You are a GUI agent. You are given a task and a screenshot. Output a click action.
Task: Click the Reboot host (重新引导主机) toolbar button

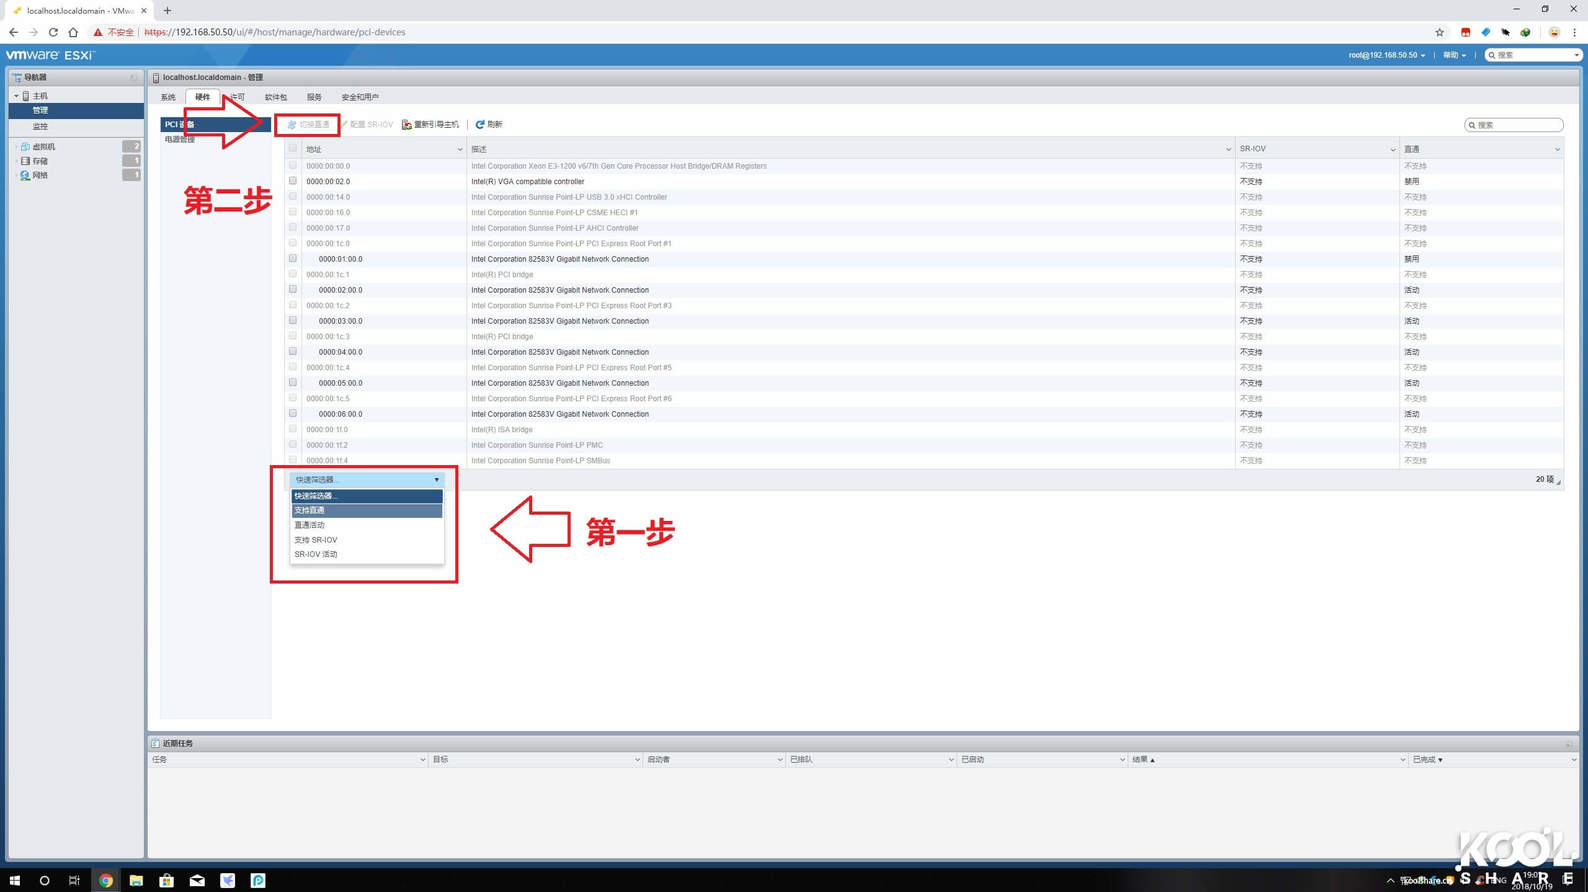(431, 125)
